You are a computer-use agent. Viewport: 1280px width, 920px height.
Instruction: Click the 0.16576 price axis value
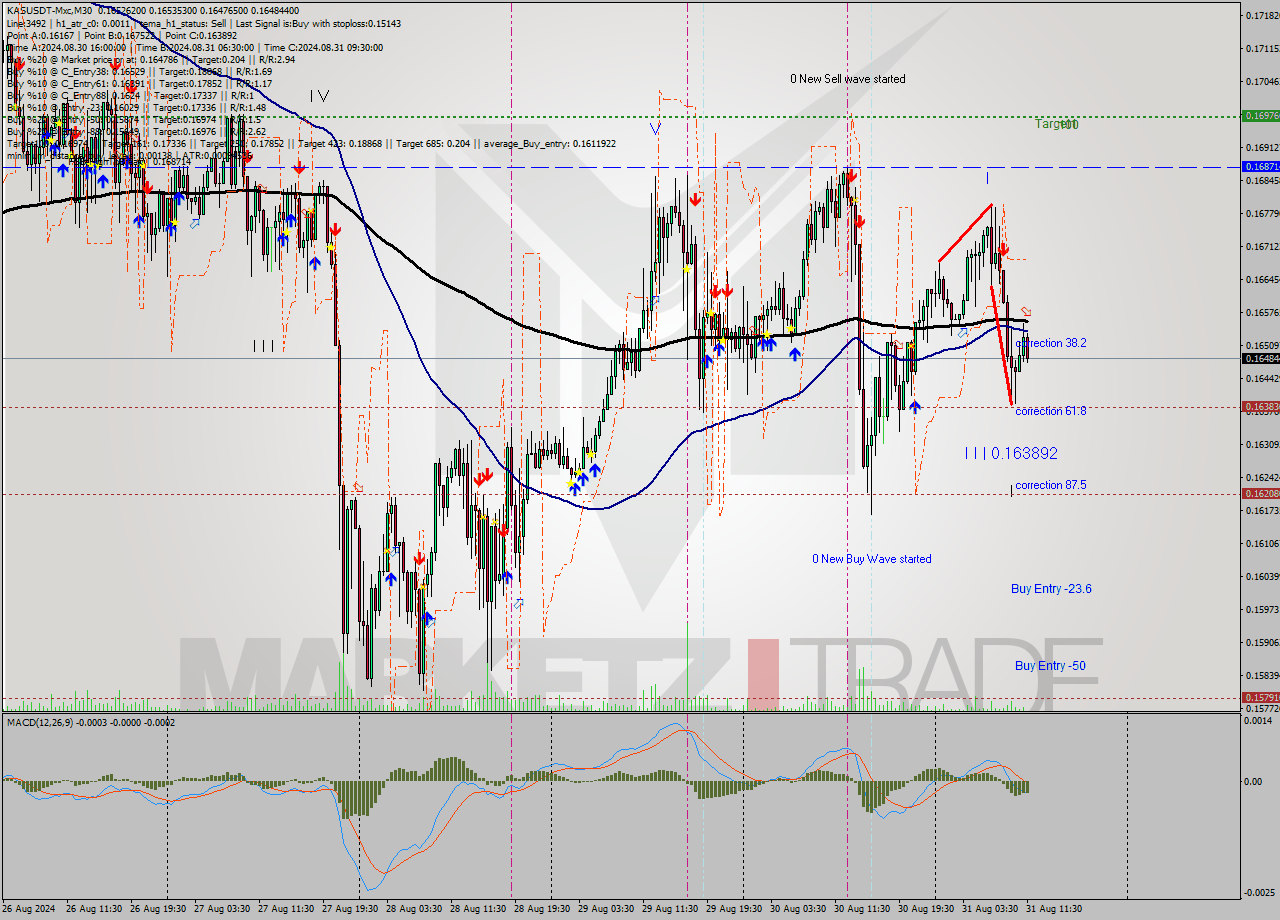coord(1261,312)
